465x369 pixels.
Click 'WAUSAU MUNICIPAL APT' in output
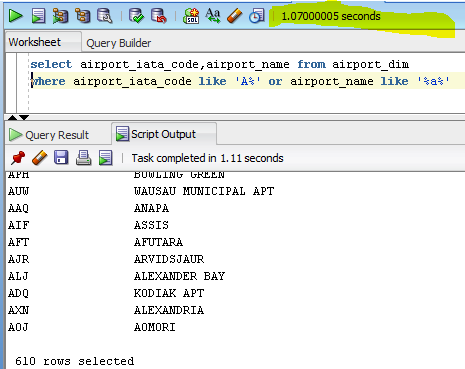pos(204,191)
